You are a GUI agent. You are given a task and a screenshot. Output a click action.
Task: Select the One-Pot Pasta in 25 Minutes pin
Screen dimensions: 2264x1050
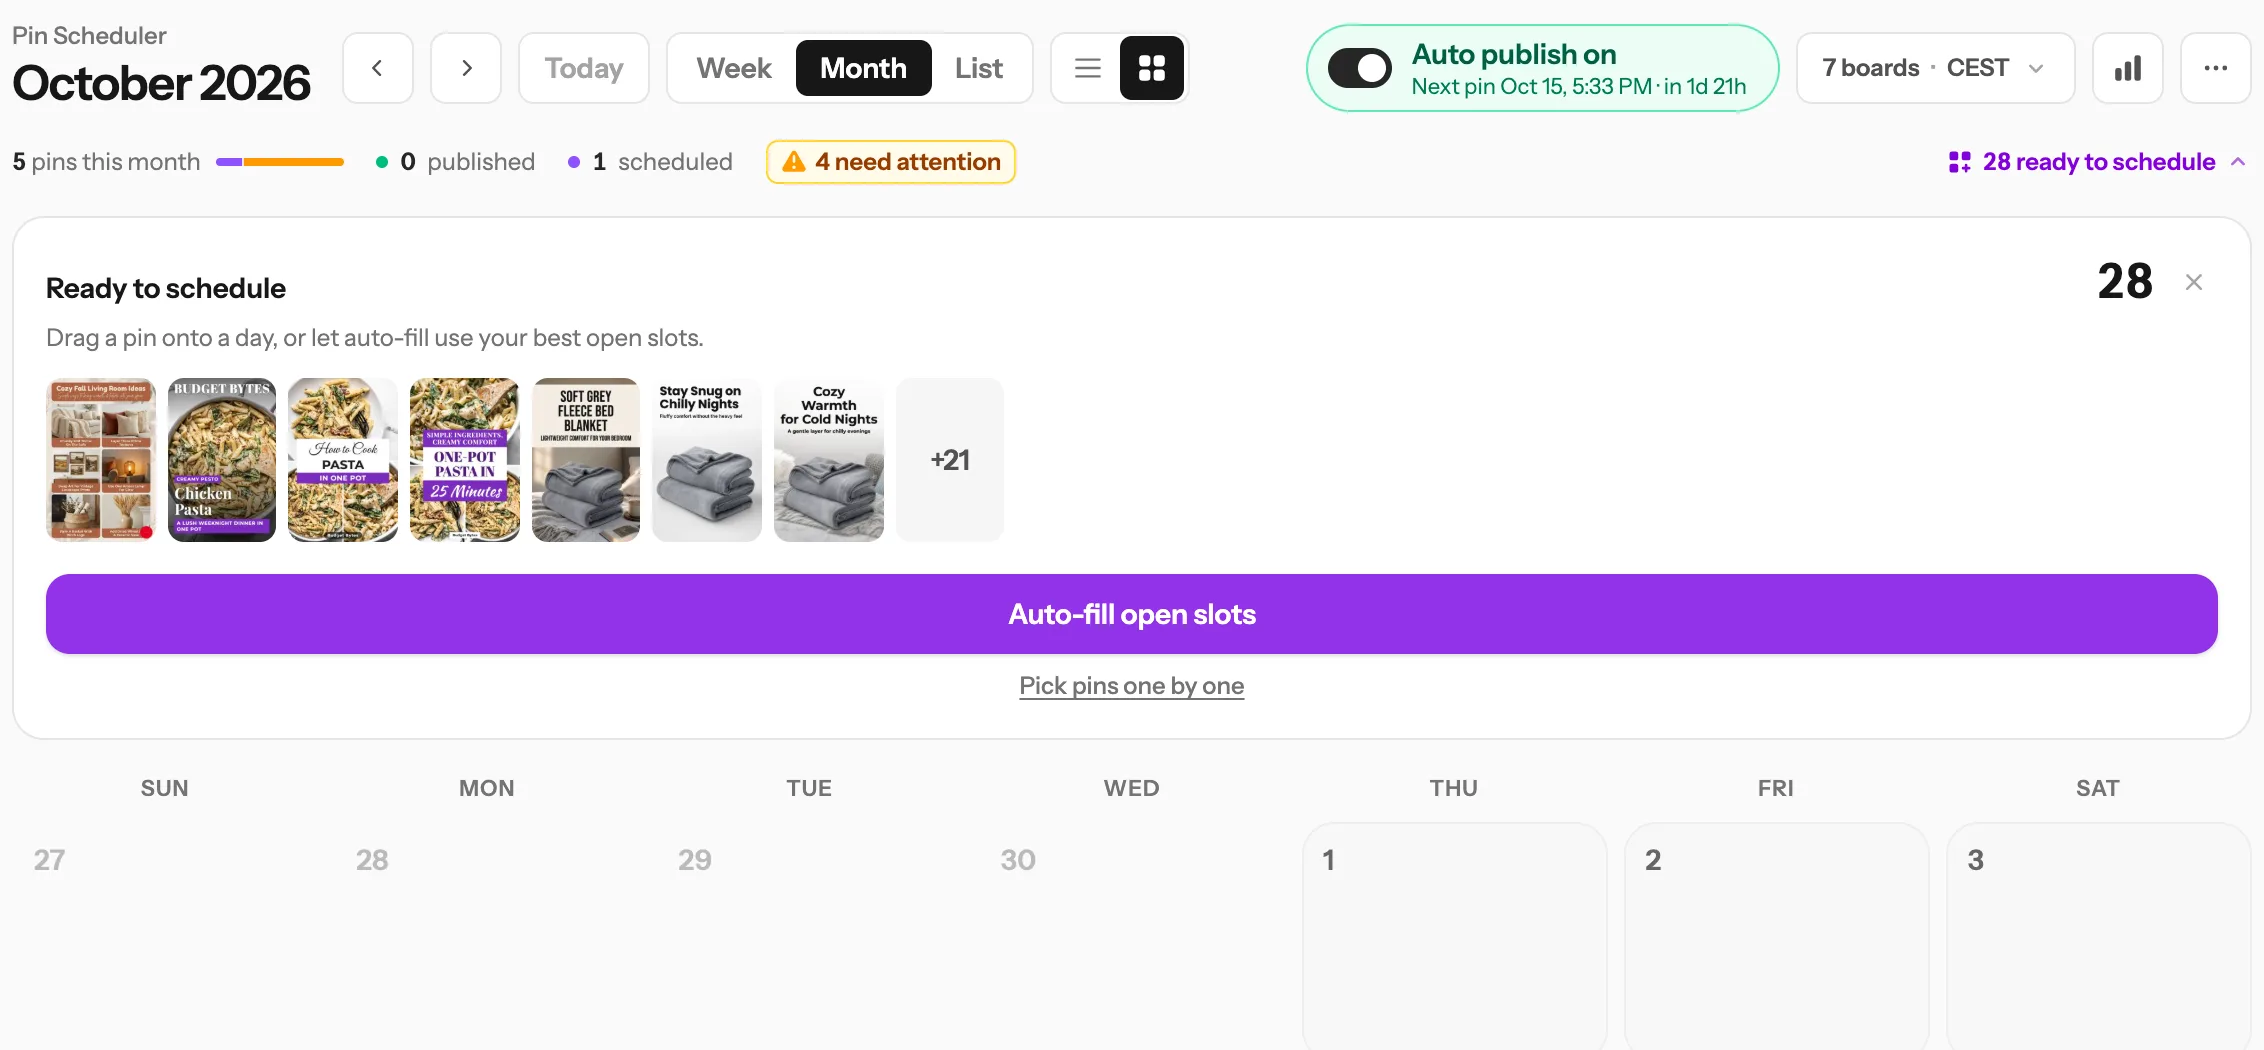click(x=465, y=460)
